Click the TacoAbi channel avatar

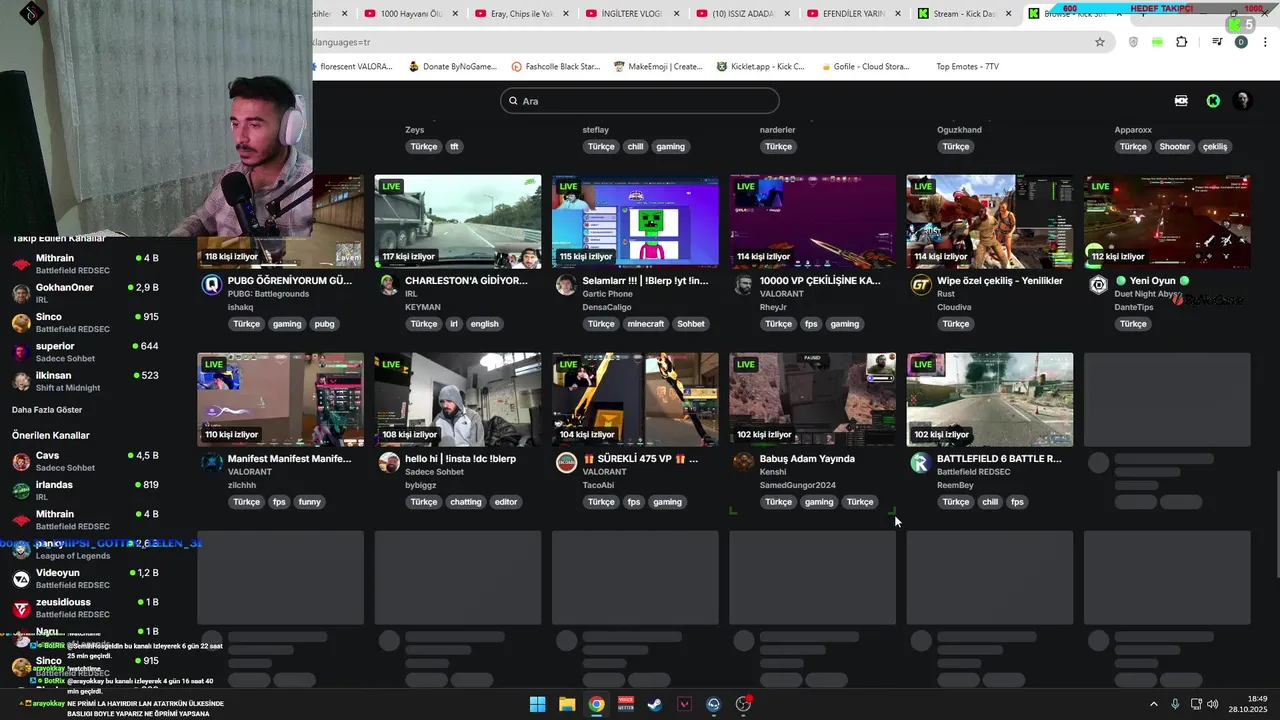(x=566, y=463)
